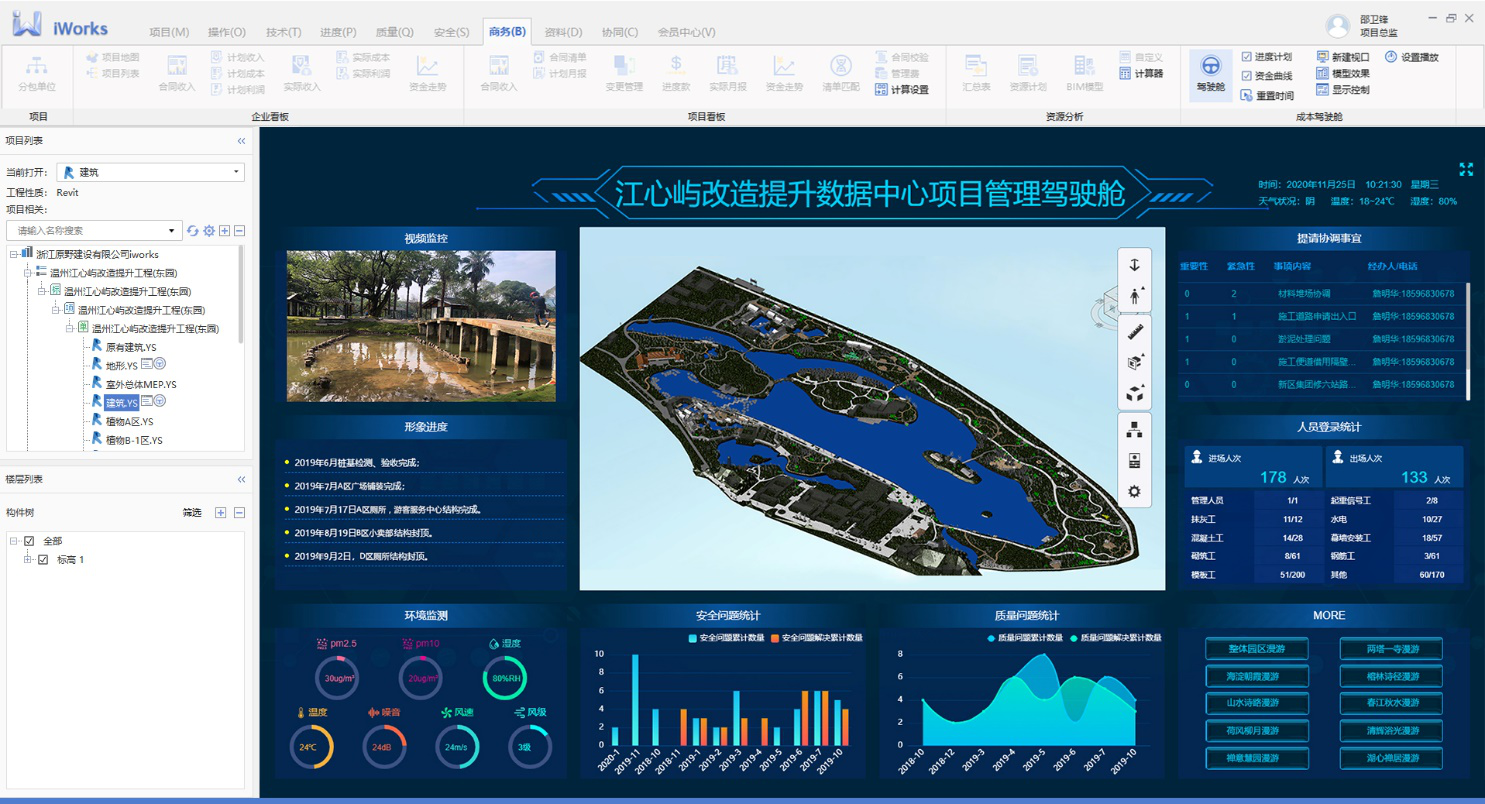Click the refresh icon beside project search

pyautogui.click(x=193, y=231)
